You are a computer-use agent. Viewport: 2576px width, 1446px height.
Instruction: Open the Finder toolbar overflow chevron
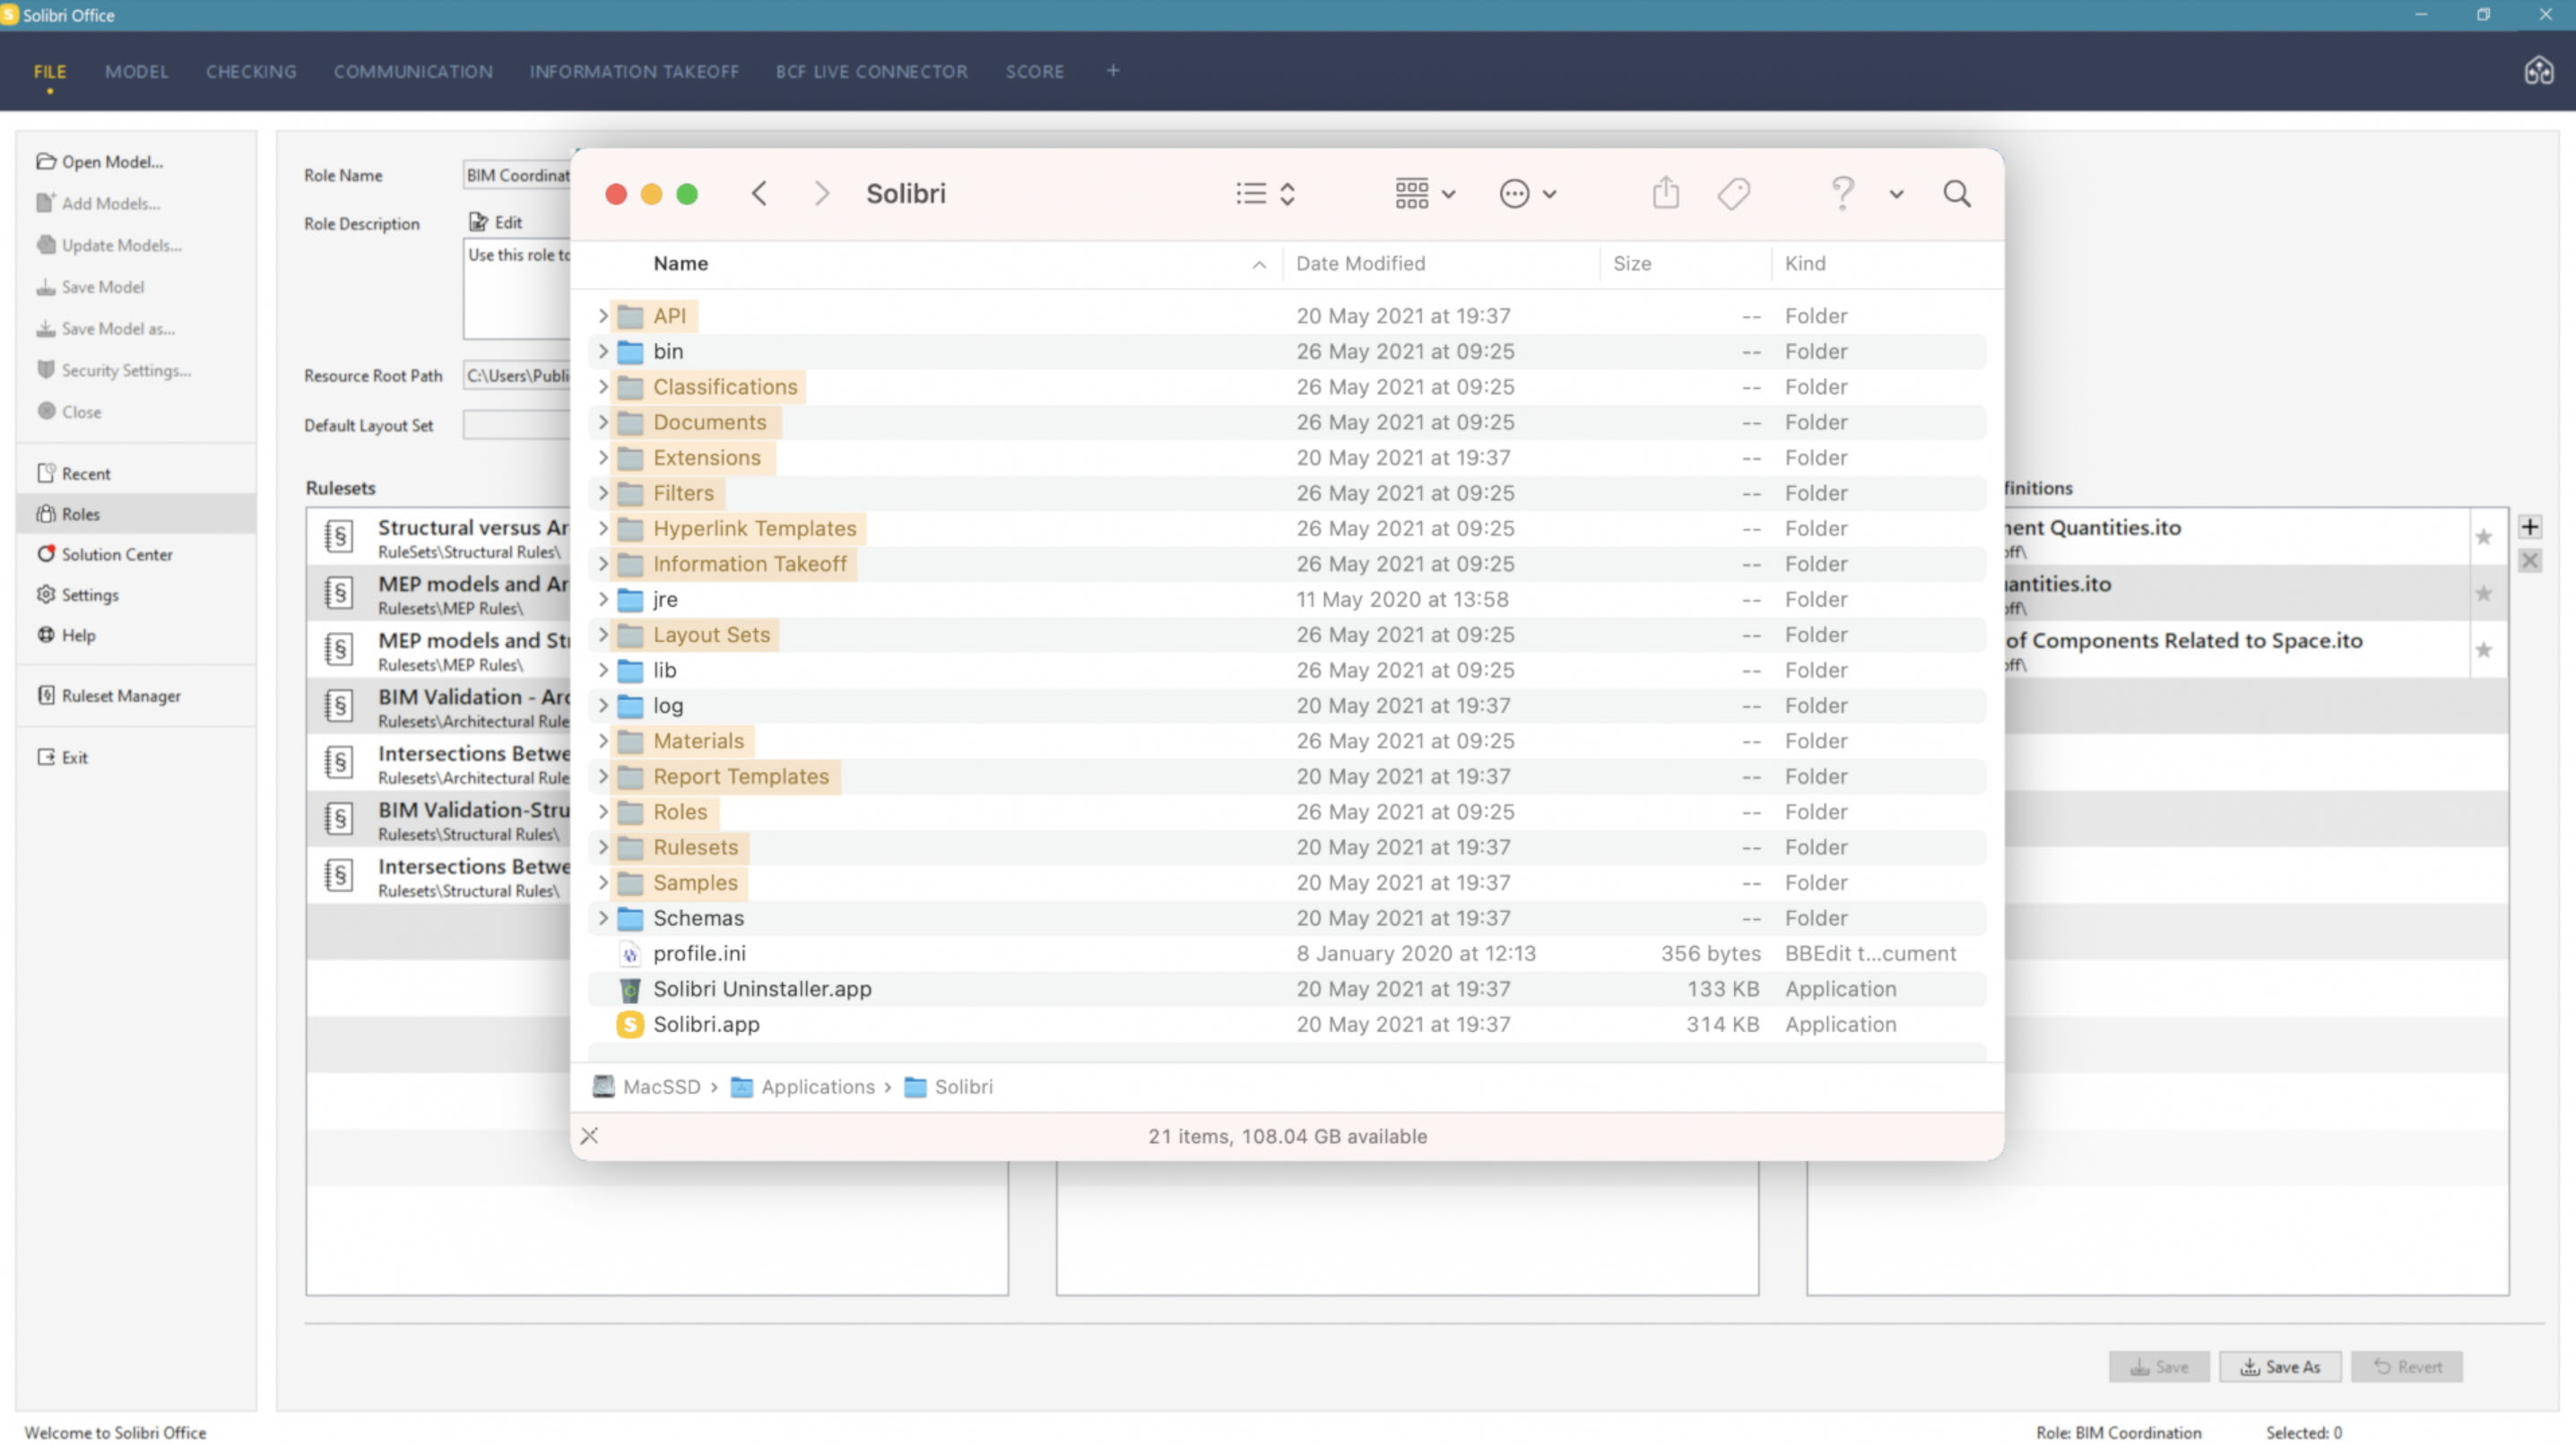pyautogui.click(x=1896, y=194)
